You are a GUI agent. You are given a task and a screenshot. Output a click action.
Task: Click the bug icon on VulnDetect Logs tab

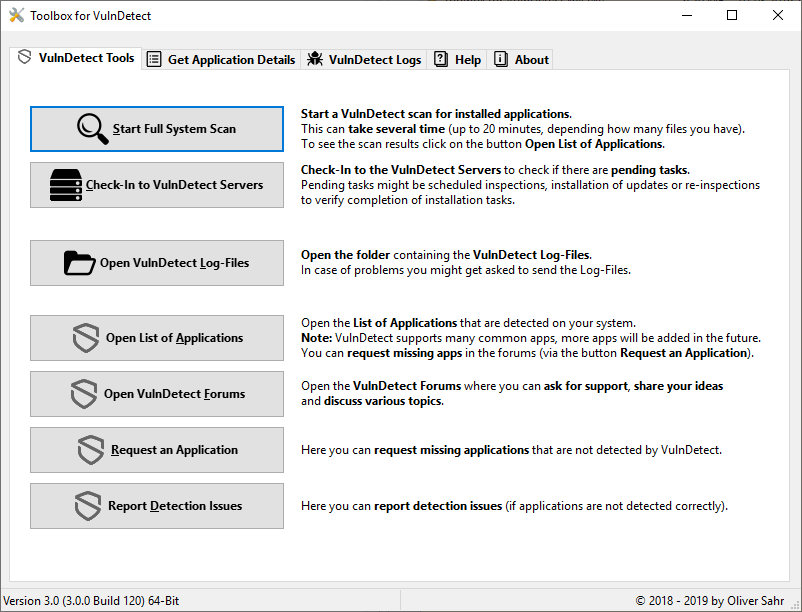tap(315, 59)
